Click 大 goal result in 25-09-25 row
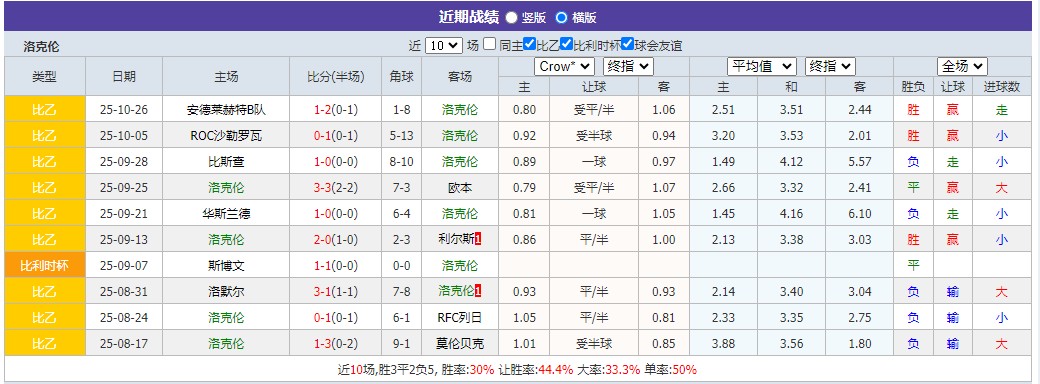1040x384 pixels. [1002, 188]
